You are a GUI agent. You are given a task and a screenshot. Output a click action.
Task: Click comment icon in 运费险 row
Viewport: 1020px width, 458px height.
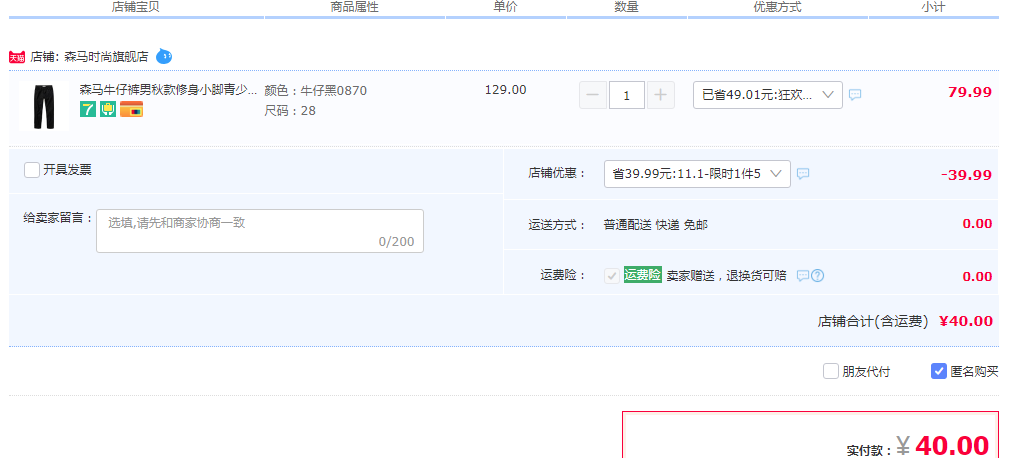point(803,276)
